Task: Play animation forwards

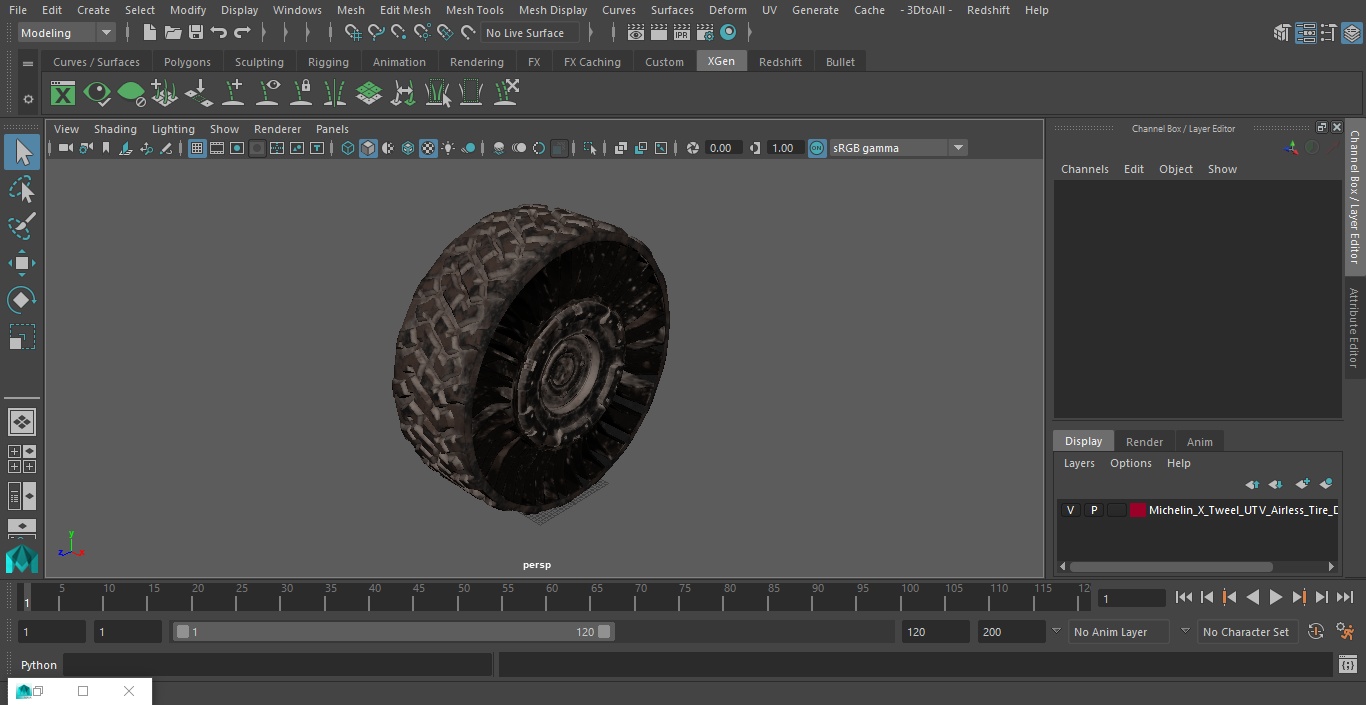Action: [1275, 597]
